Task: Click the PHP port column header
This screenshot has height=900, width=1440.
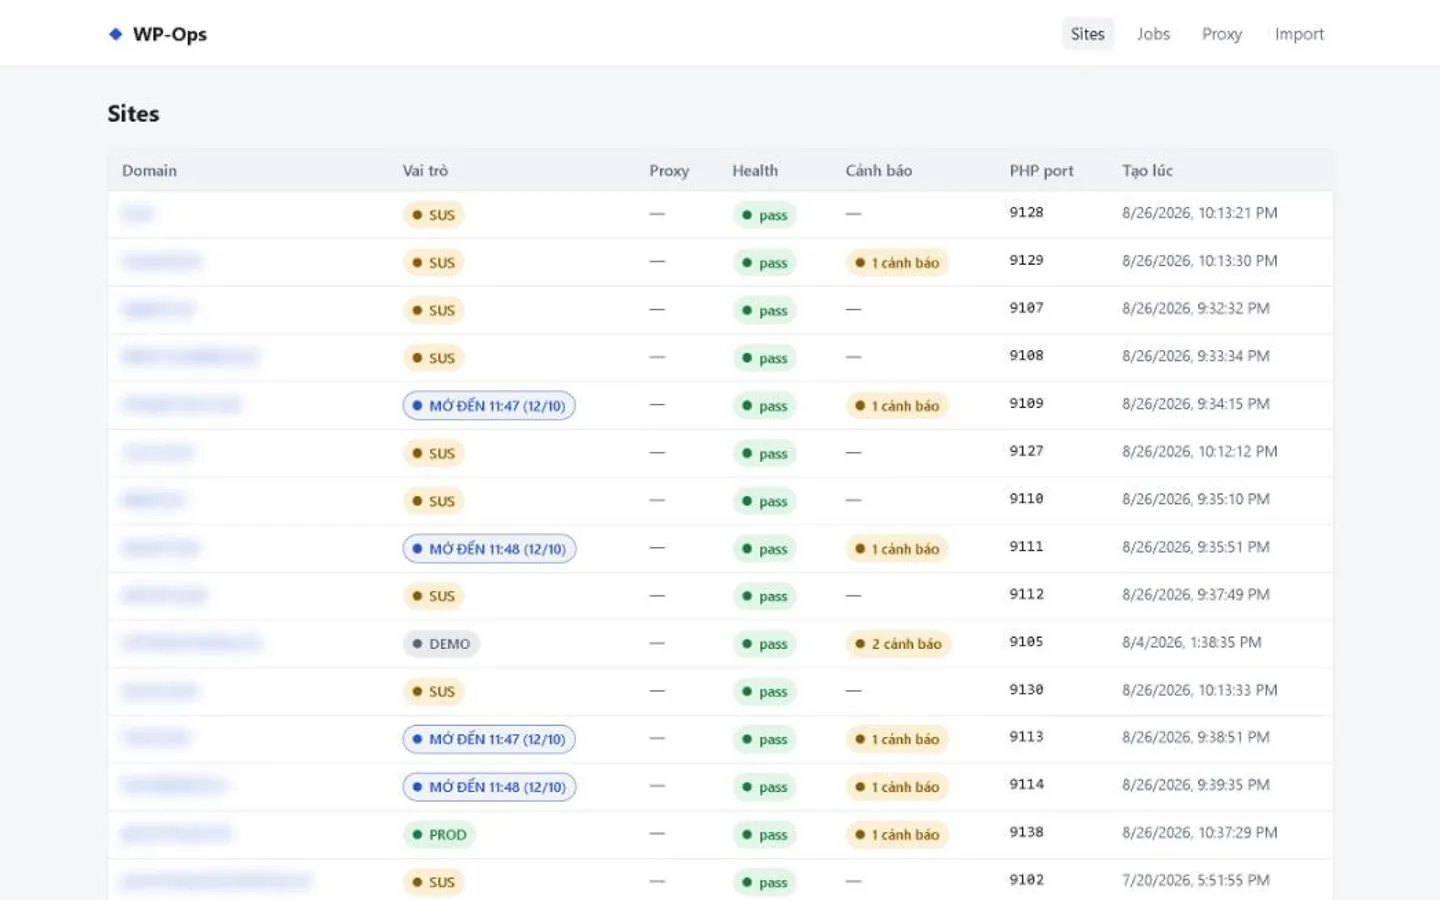Action: [x=1041, y=171]
